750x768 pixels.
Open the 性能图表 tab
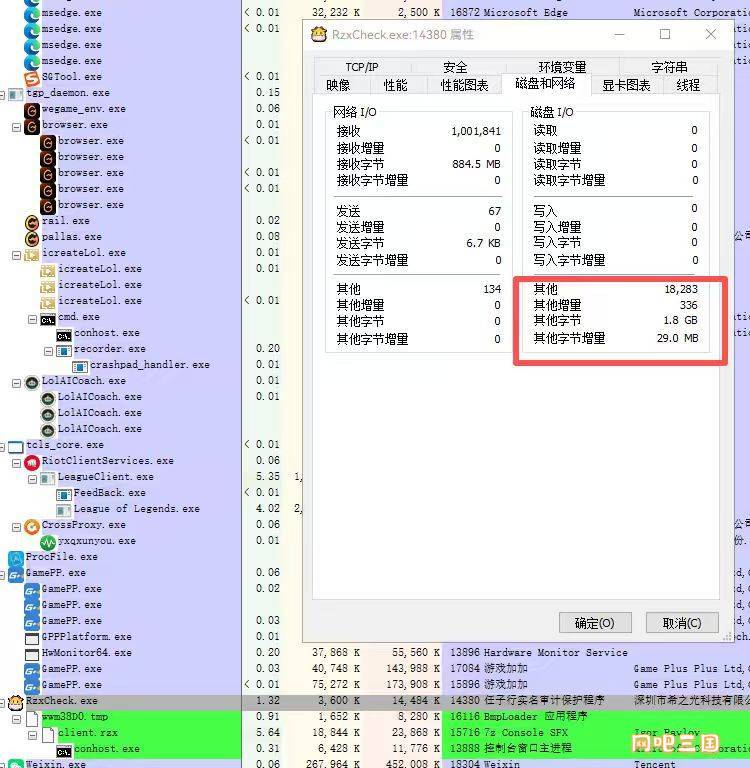point(464,86)
